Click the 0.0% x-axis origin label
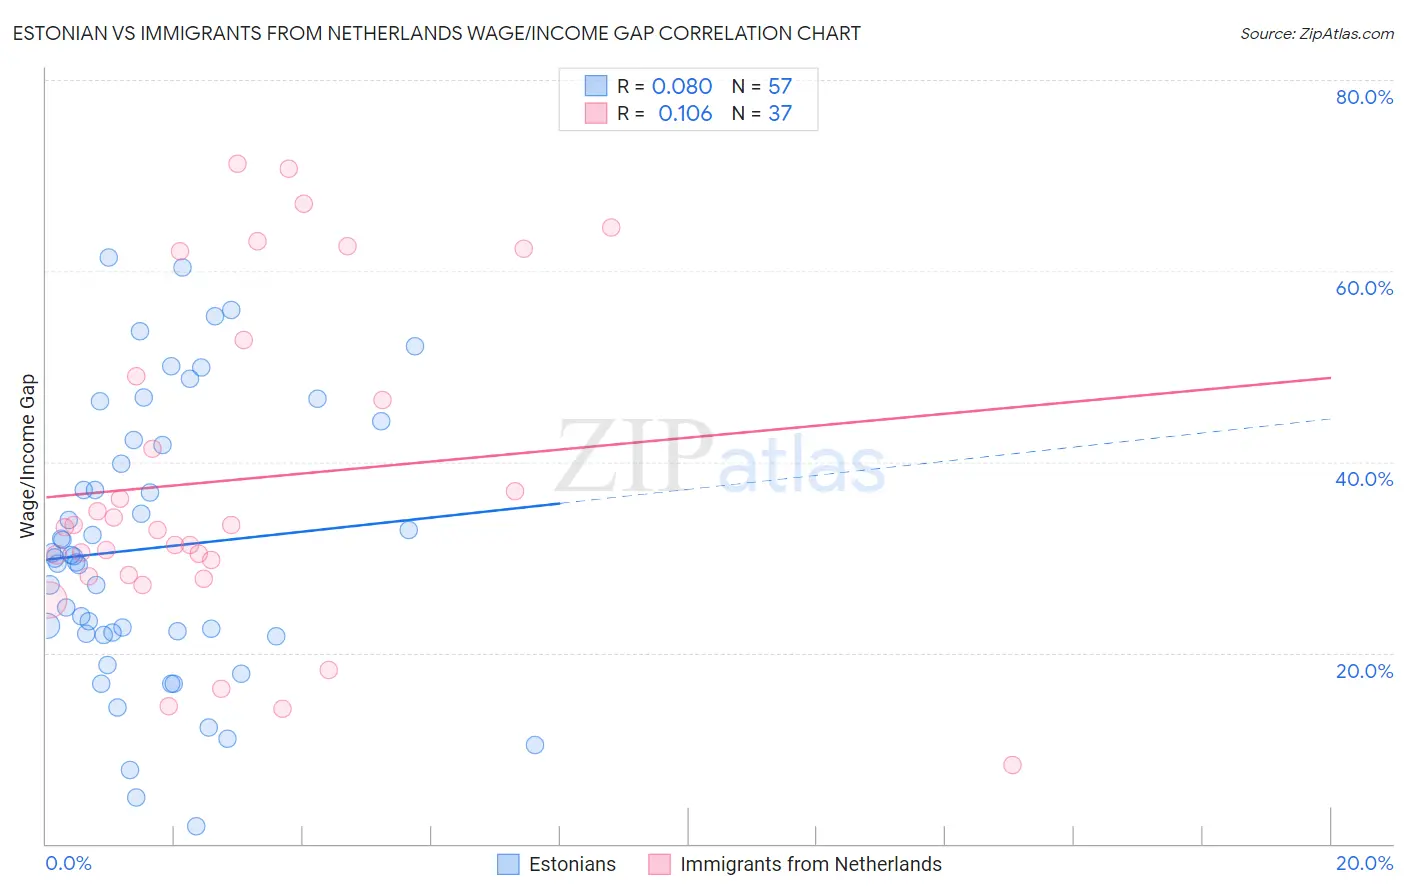This screenshot has height=892, width=1406. click(x=69, y=863)
